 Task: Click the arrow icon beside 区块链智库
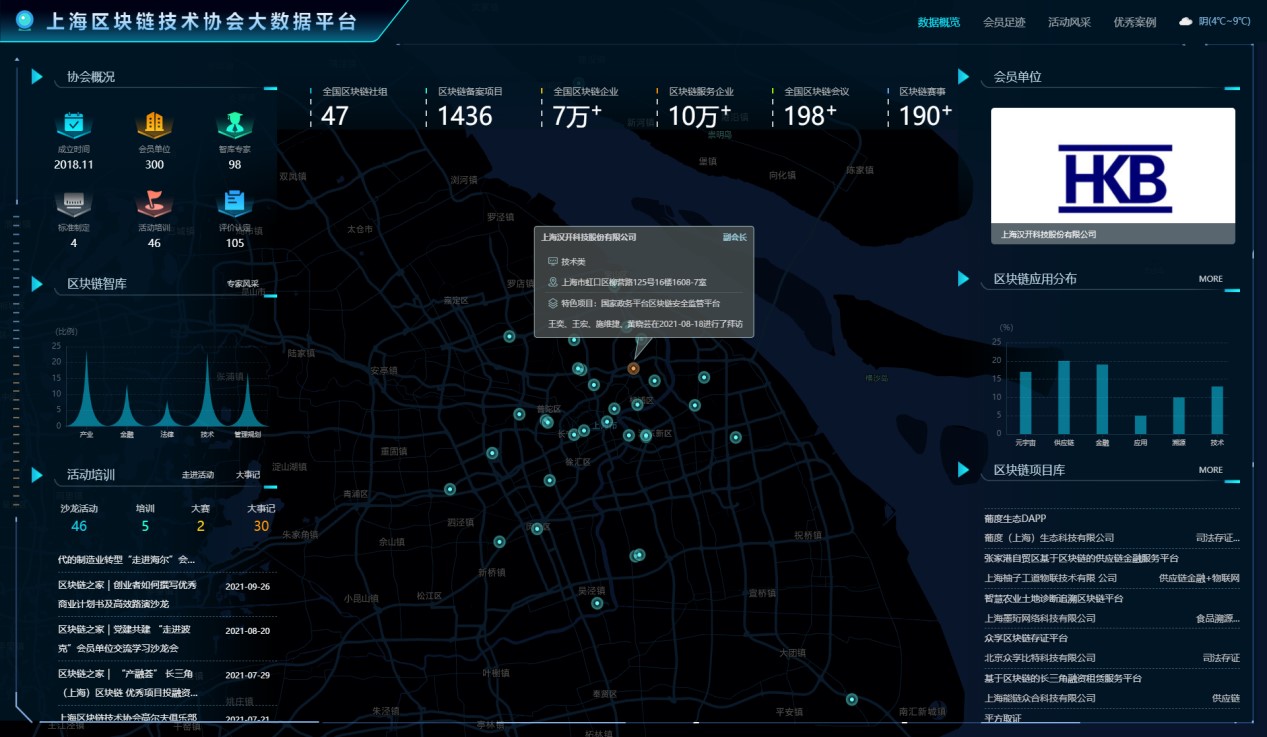coord(37,284)
